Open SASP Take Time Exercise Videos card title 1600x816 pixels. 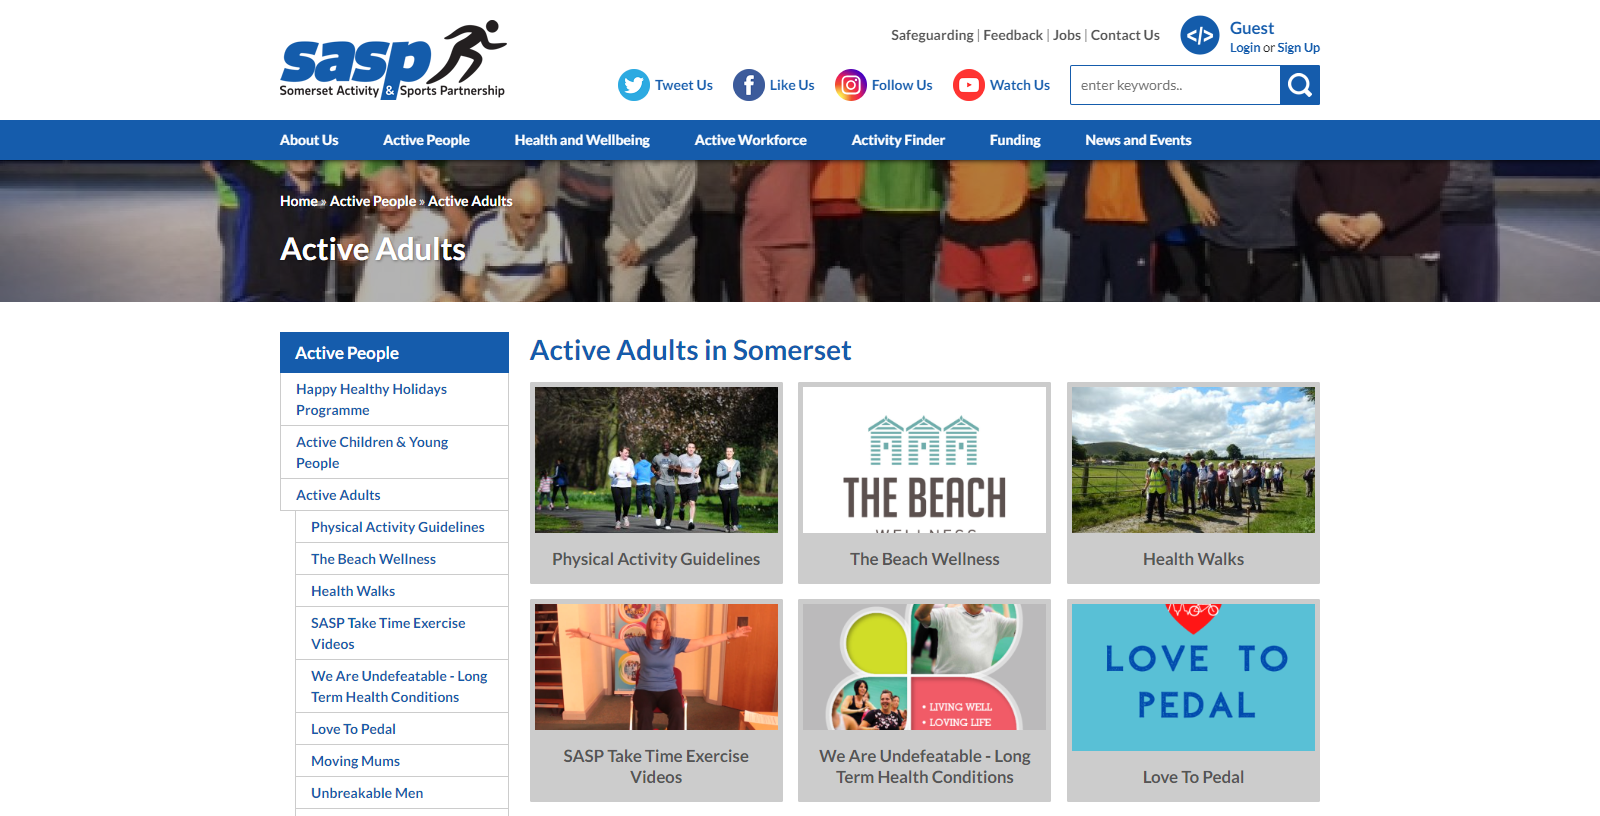click(x=656, y=767)
